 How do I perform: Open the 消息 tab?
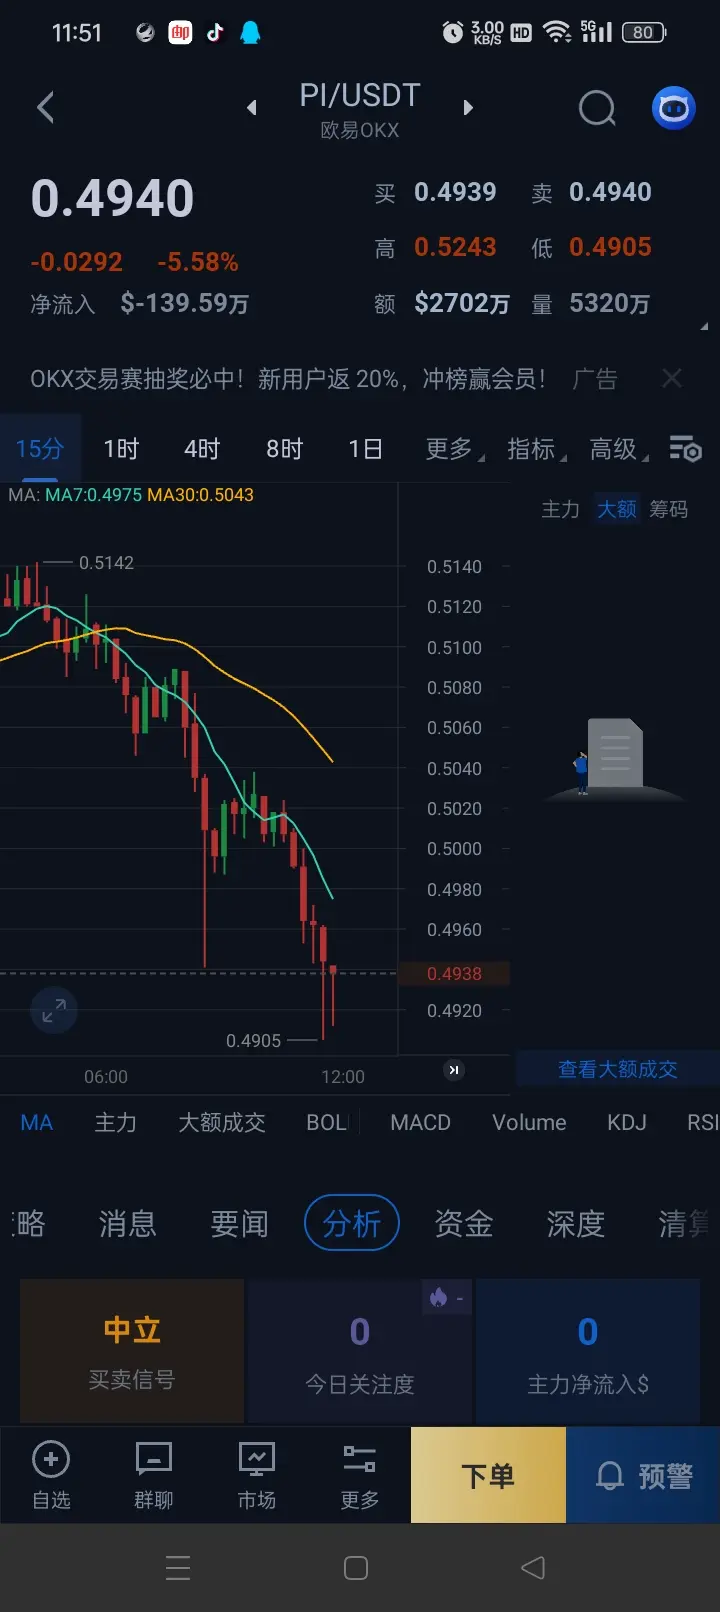127,1223
